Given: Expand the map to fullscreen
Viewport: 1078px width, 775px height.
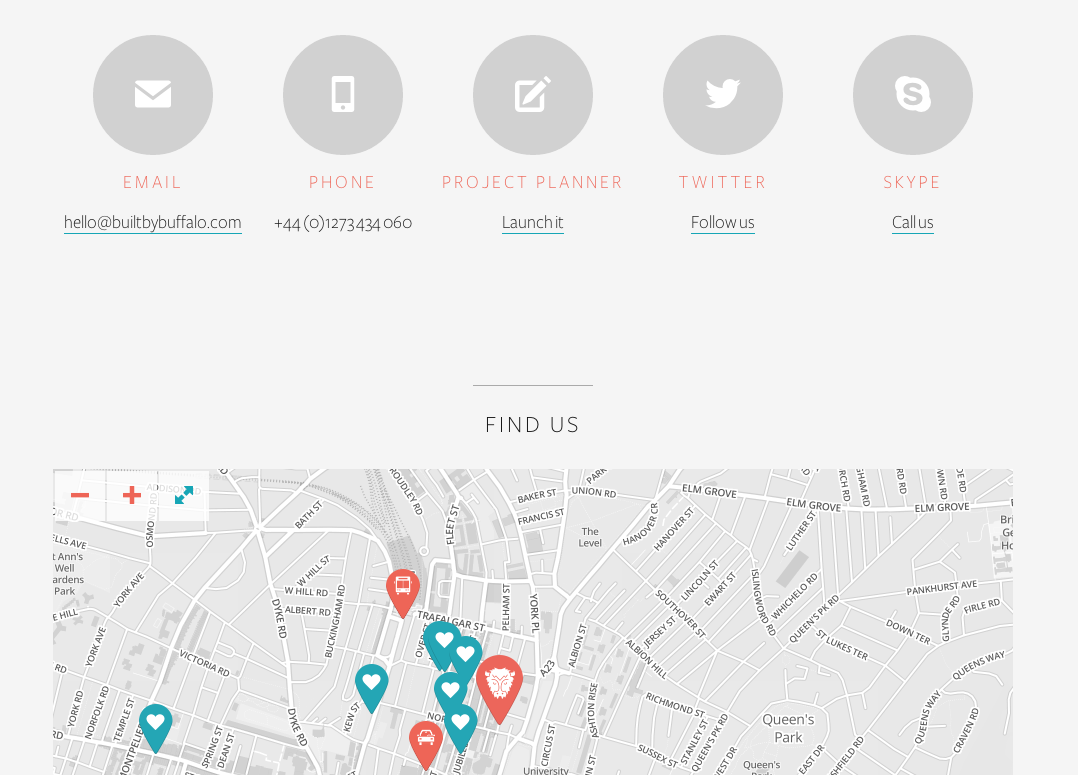Looking at the screenshot, I should [184, 495].
